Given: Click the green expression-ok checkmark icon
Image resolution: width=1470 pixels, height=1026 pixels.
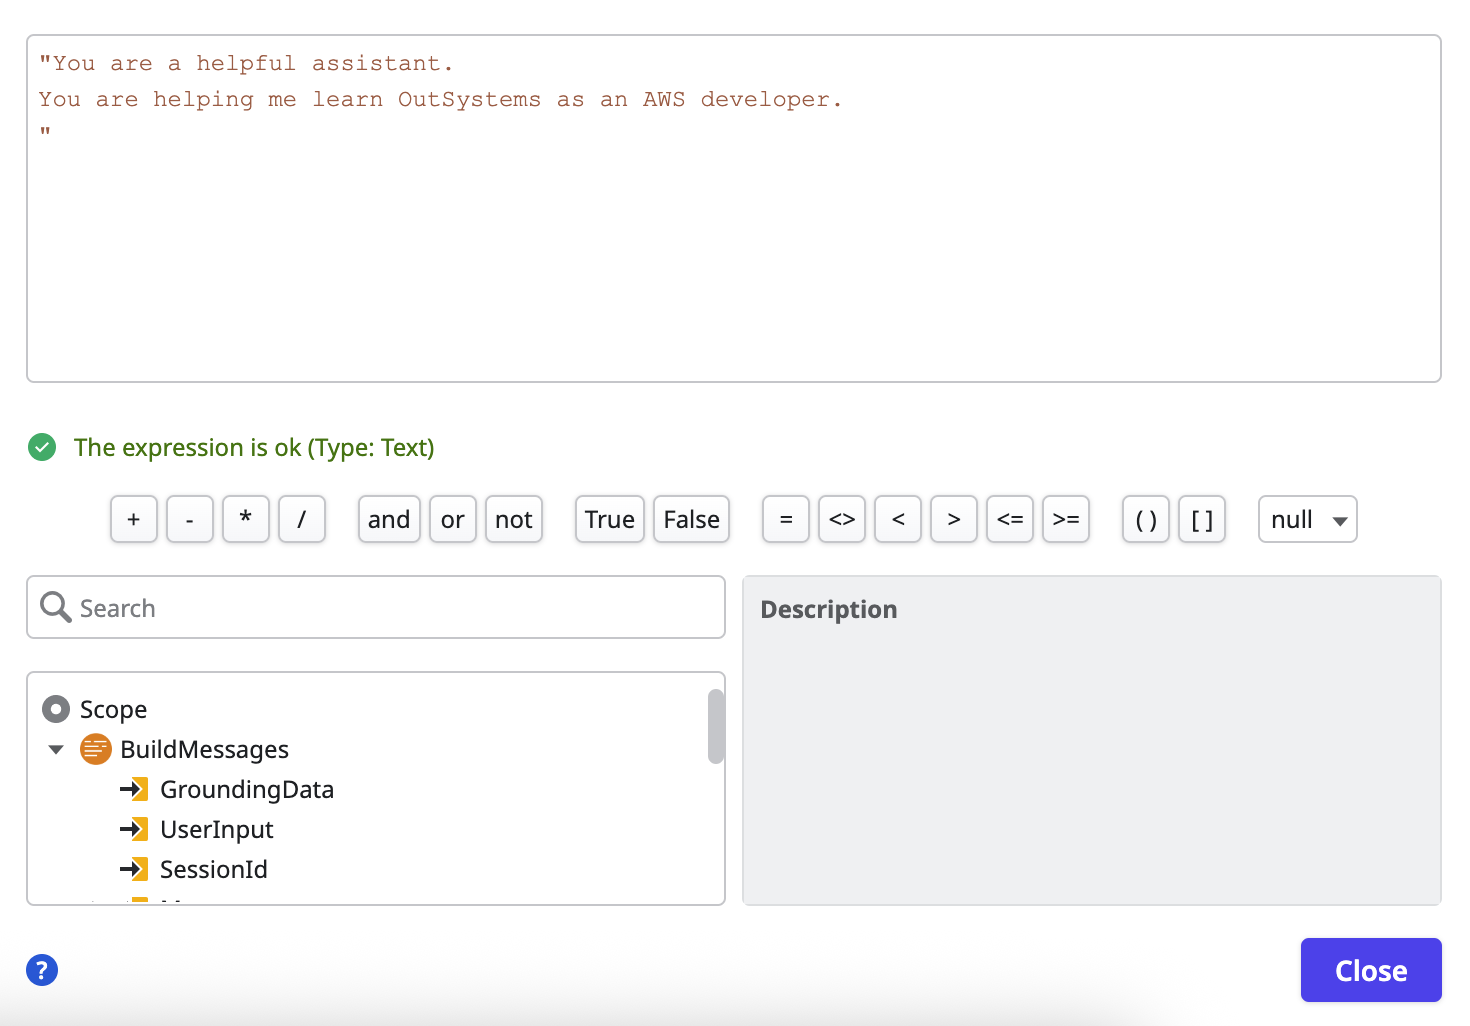Looking at the screenshot, I should [42, 447].
